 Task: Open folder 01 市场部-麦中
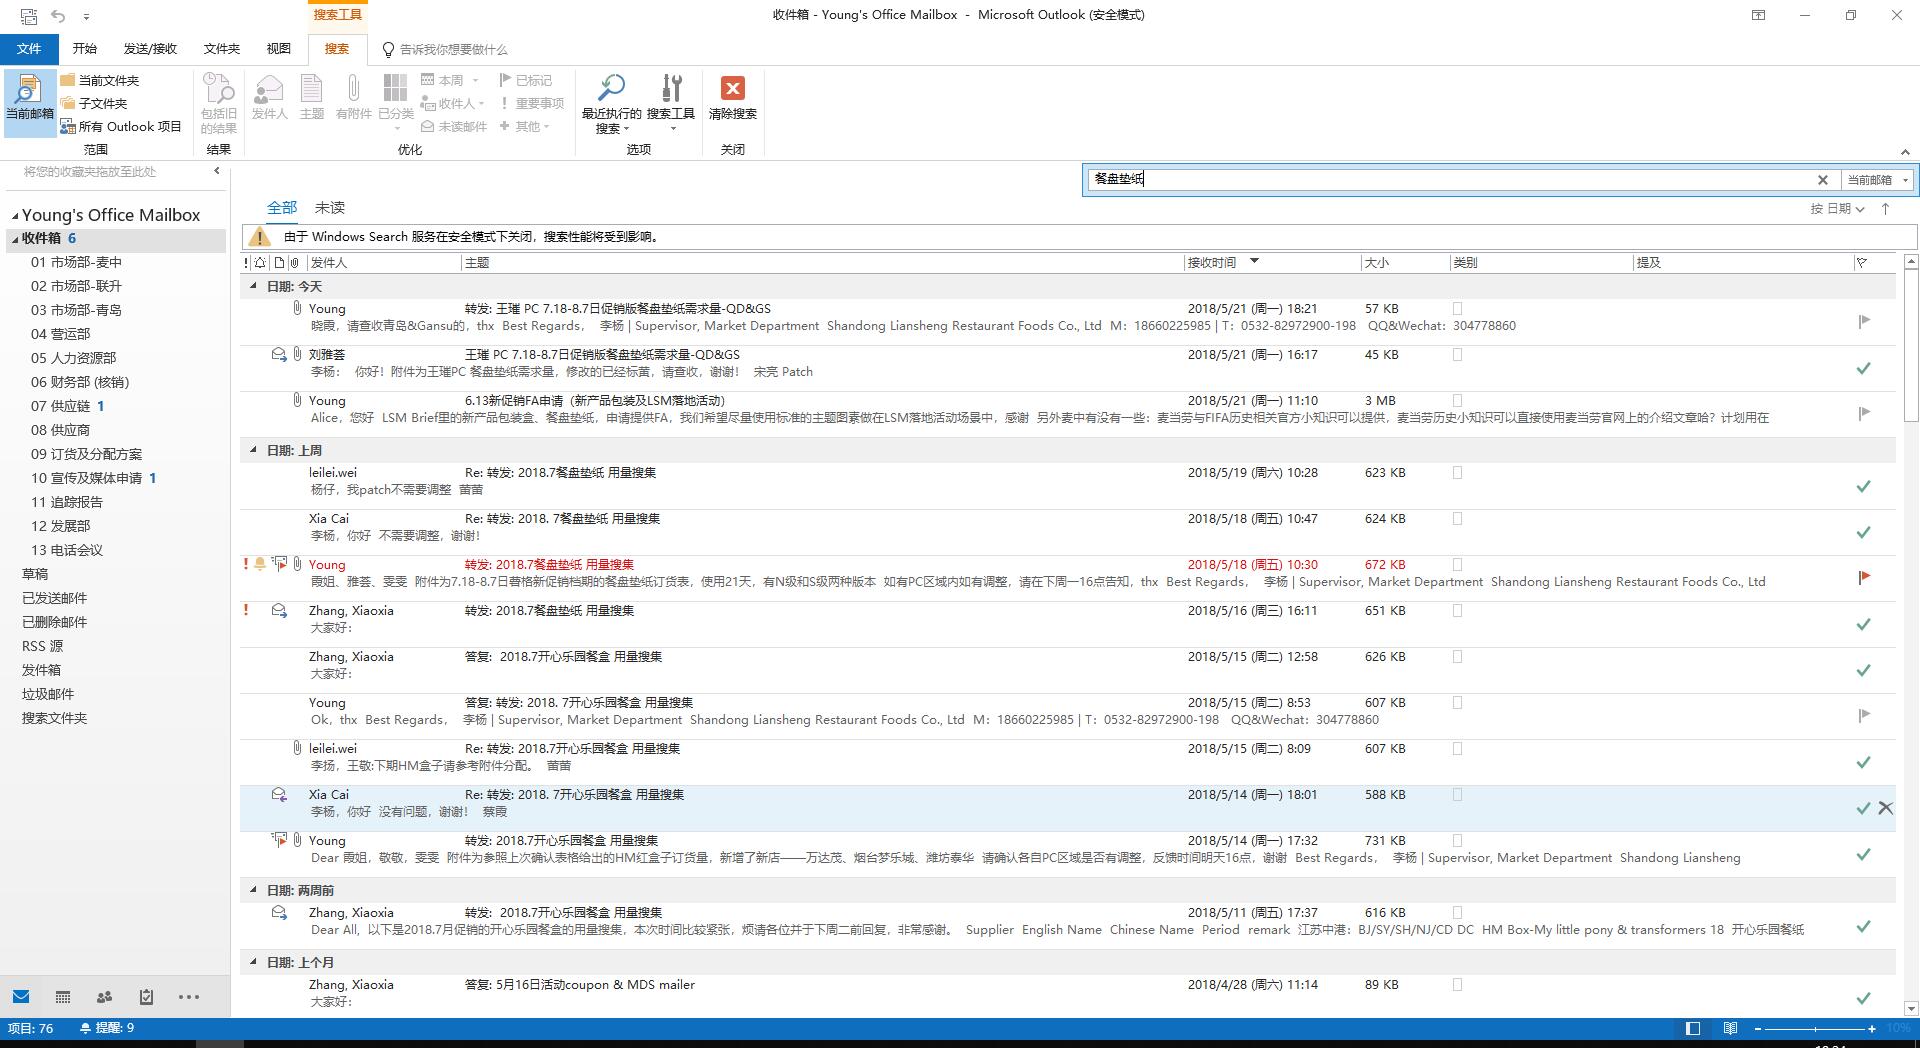tap(76, 262)
